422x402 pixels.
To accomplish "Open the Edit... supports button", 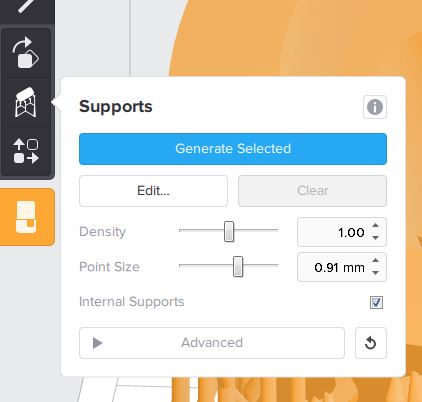I will (x=153, y=191).
